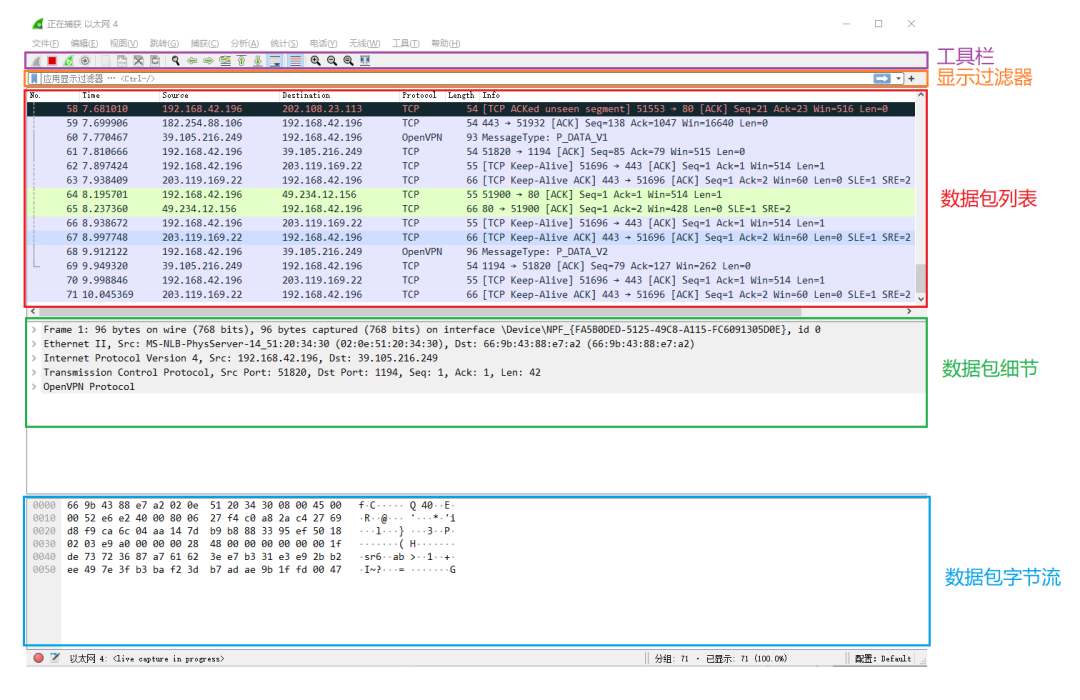Sort by the Source column header
This screenshot has height=700, width=1080.
click(x=219, y=95)
